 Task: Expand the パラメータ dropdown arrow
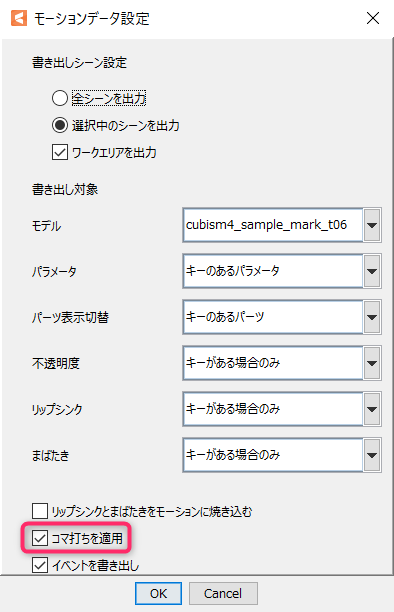372,271
